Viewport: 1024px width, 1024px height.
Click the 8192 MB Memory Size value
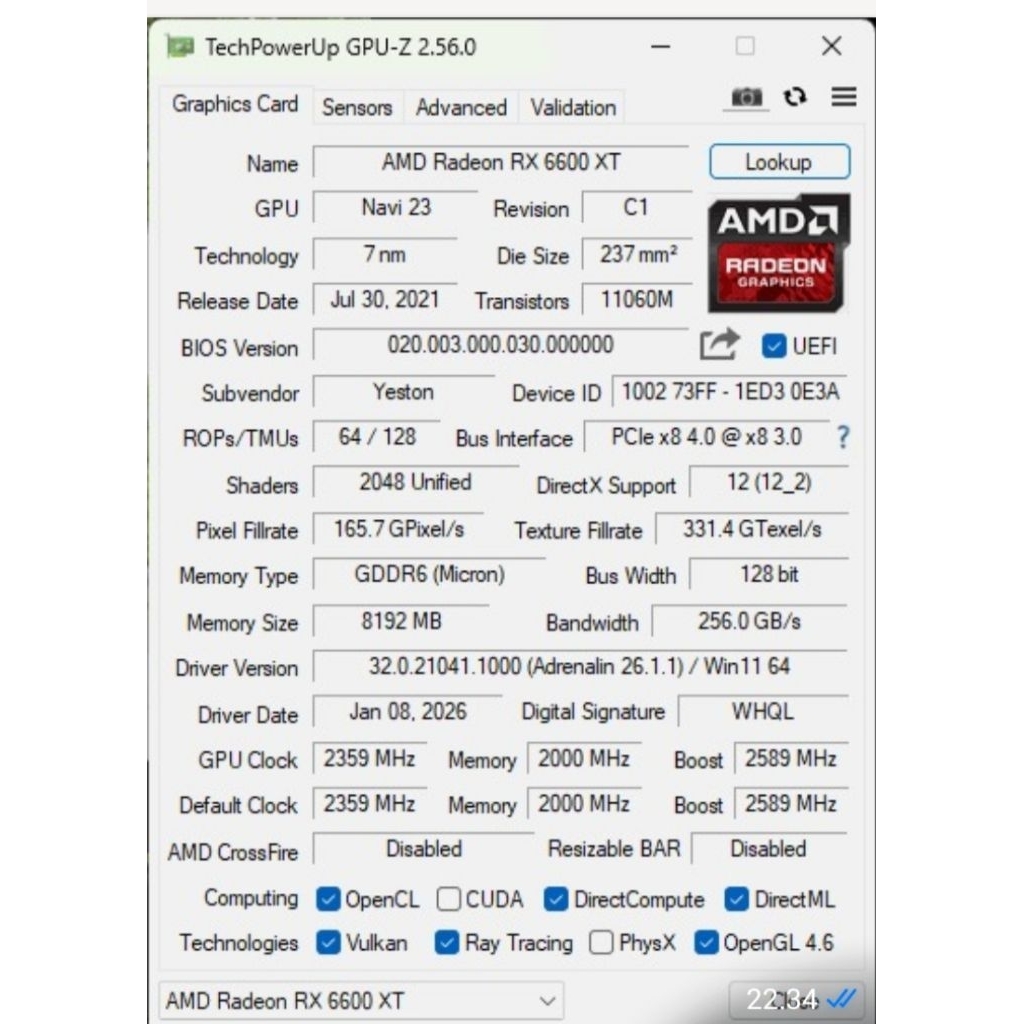pos(401,620)
